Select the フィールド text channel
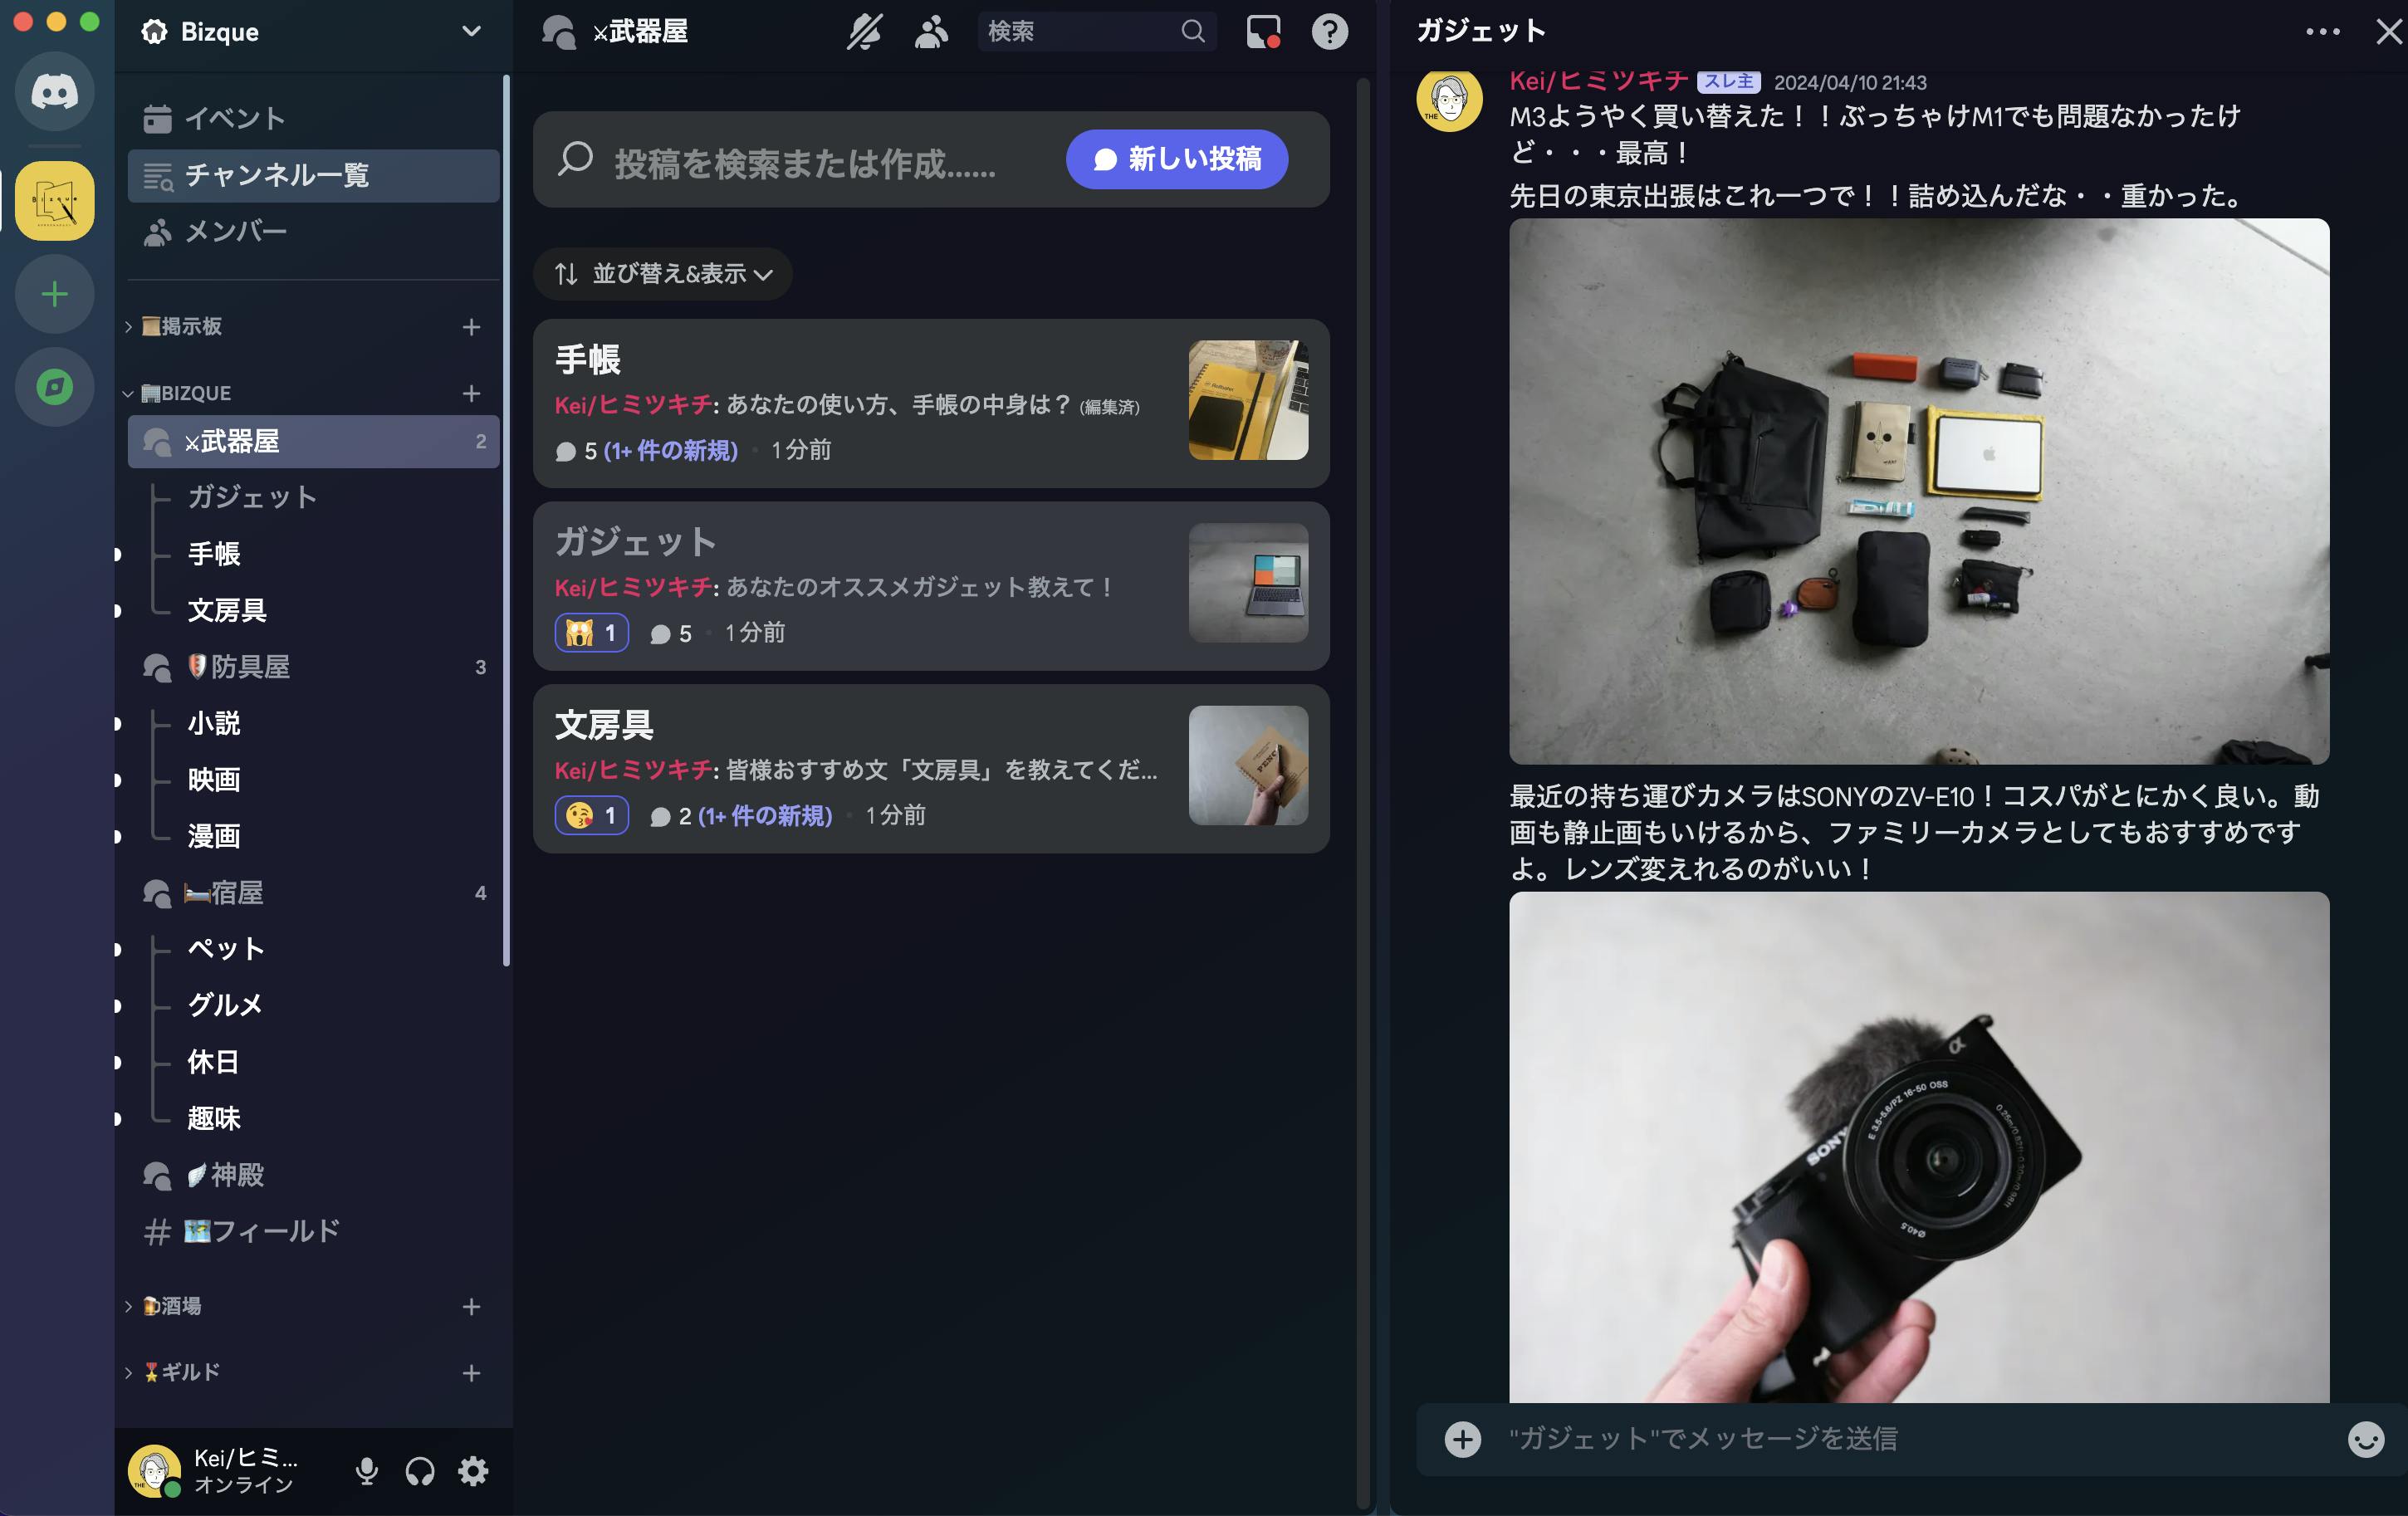Screen dimensions: 2408x1516 pyautogui.click(x=313, y=1231)
